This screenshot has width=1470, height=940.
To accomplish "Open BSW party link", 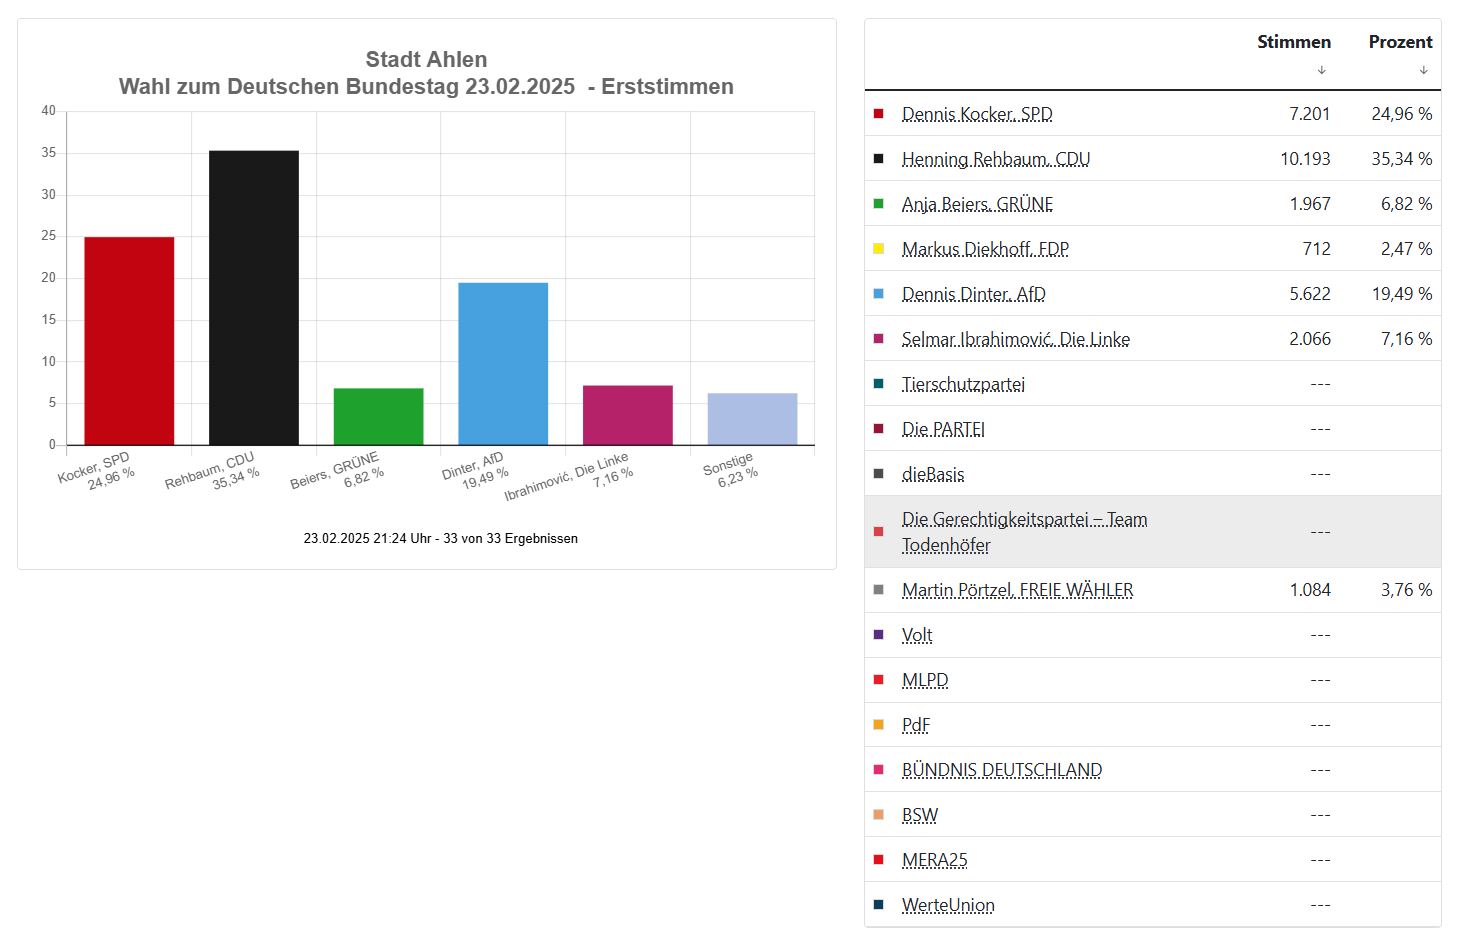I will [920, 815].
